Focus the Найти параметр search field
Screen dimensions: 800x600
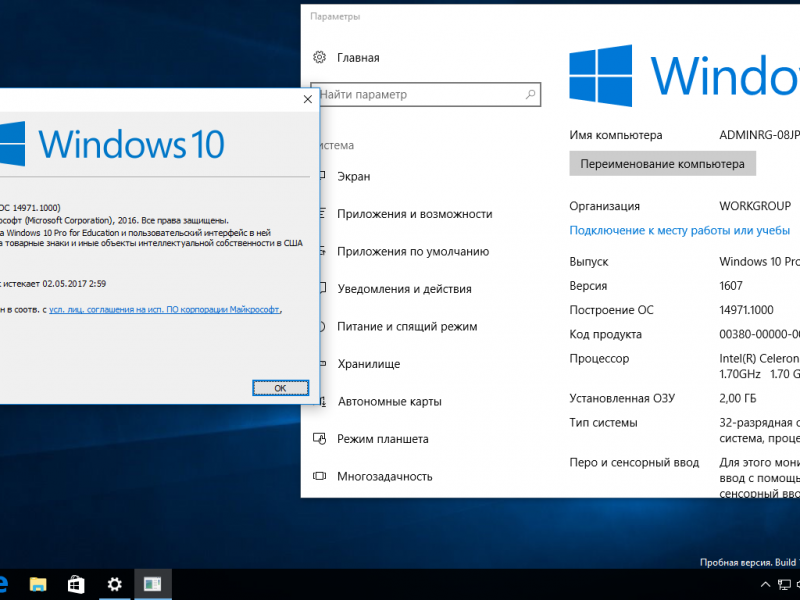click(x=426, y=94)
